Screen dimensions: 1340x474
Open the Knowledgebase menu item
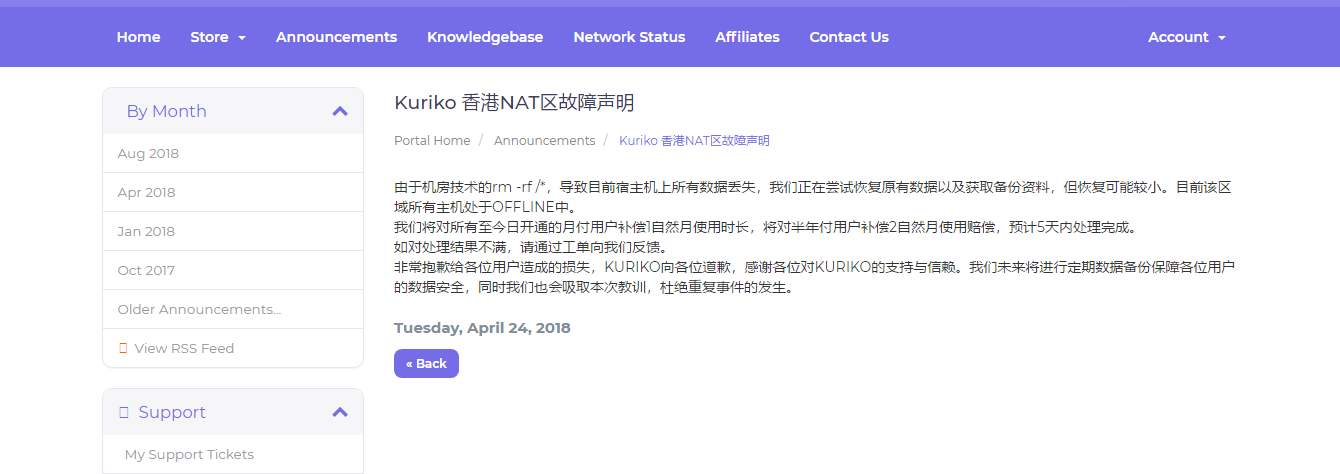[x=485, y=37]
